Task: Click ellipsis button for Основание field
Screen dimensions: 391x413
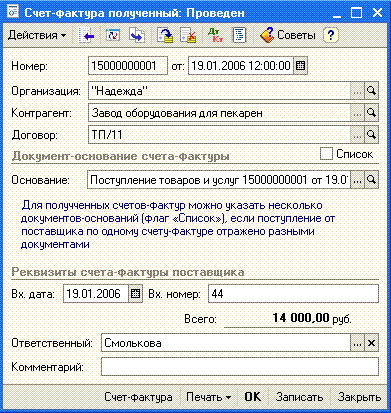Action: pyautogui.click(x=357, y=180)
